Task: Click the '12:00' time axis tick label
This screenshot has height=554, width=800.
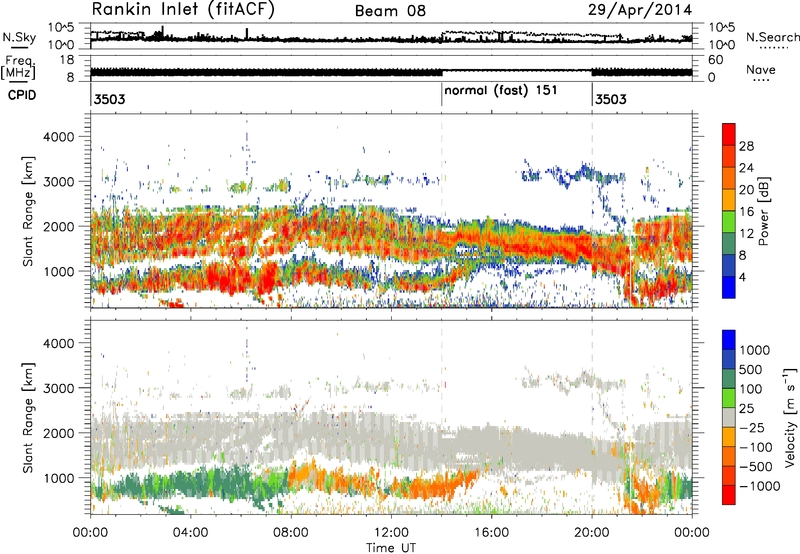Action: point(391,533)
